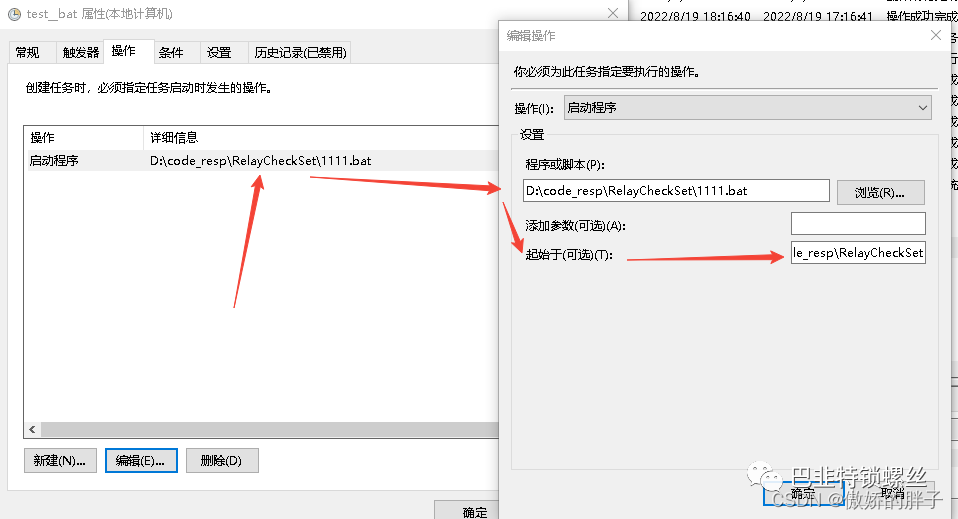The height and width of the screenshot is (519, 958).
Task: Click the D:\code_resp\RelayCheckSet\1111.bat detail cell
Action: [261, 161]
